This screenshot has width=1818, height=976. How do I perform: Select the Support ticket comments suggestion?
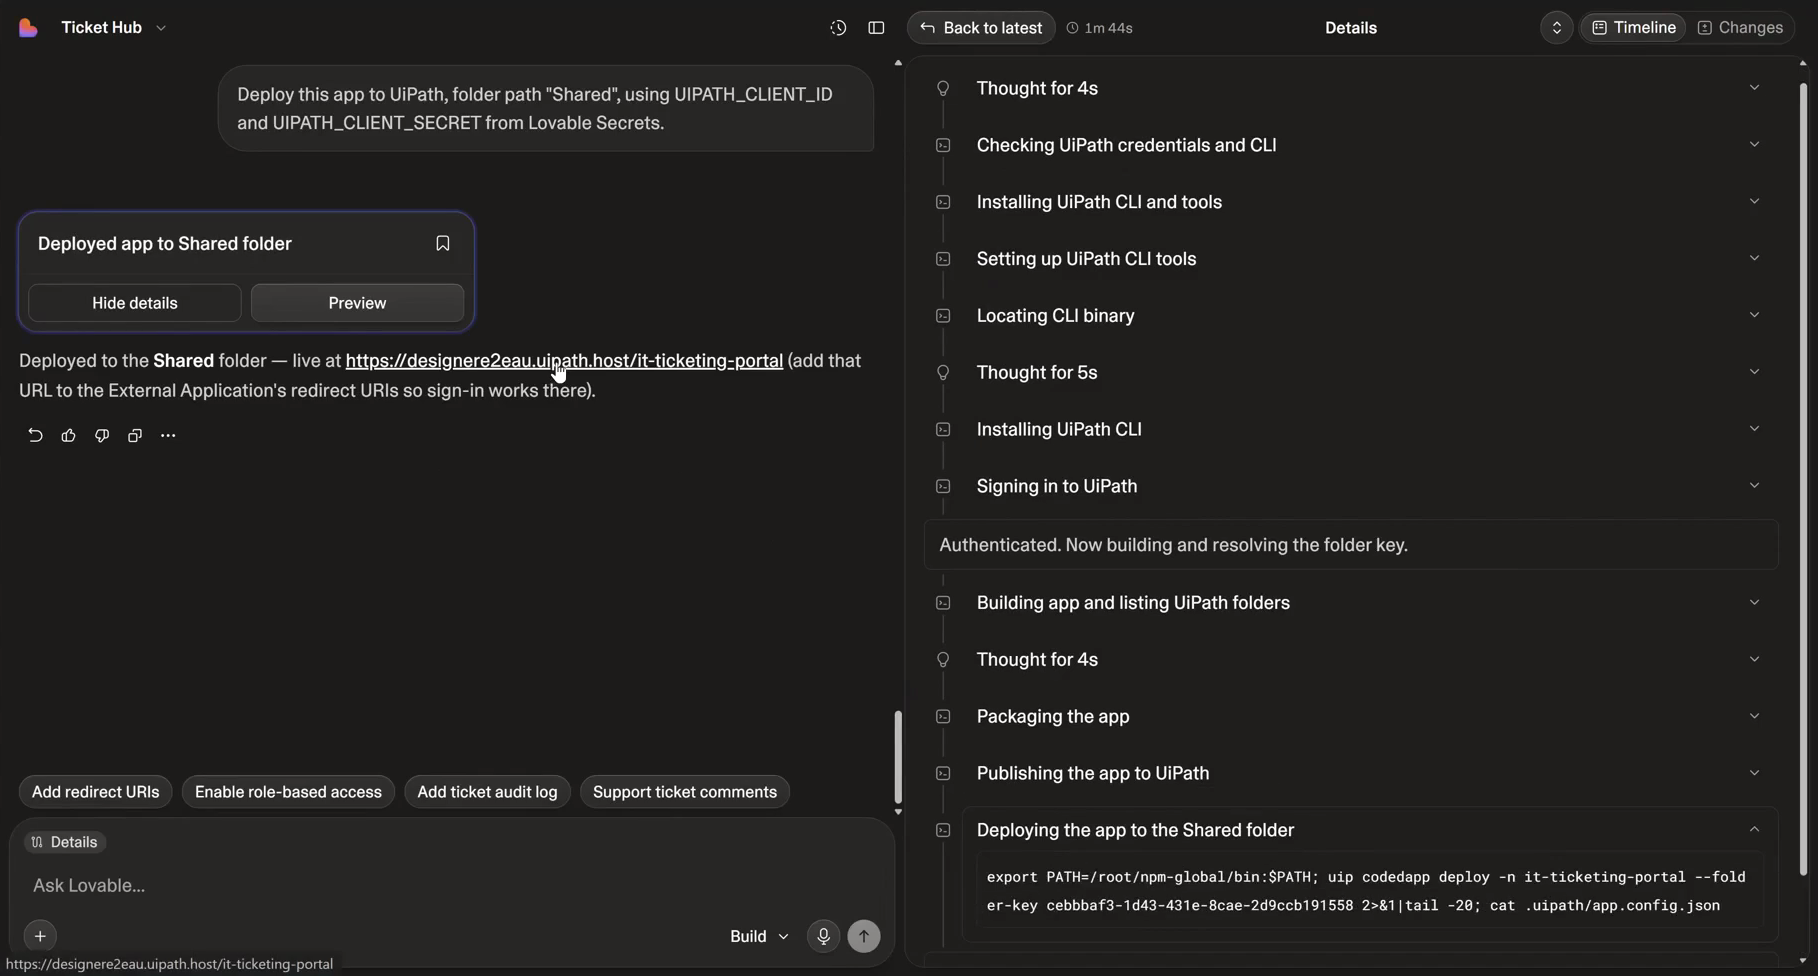click(684, 792)
